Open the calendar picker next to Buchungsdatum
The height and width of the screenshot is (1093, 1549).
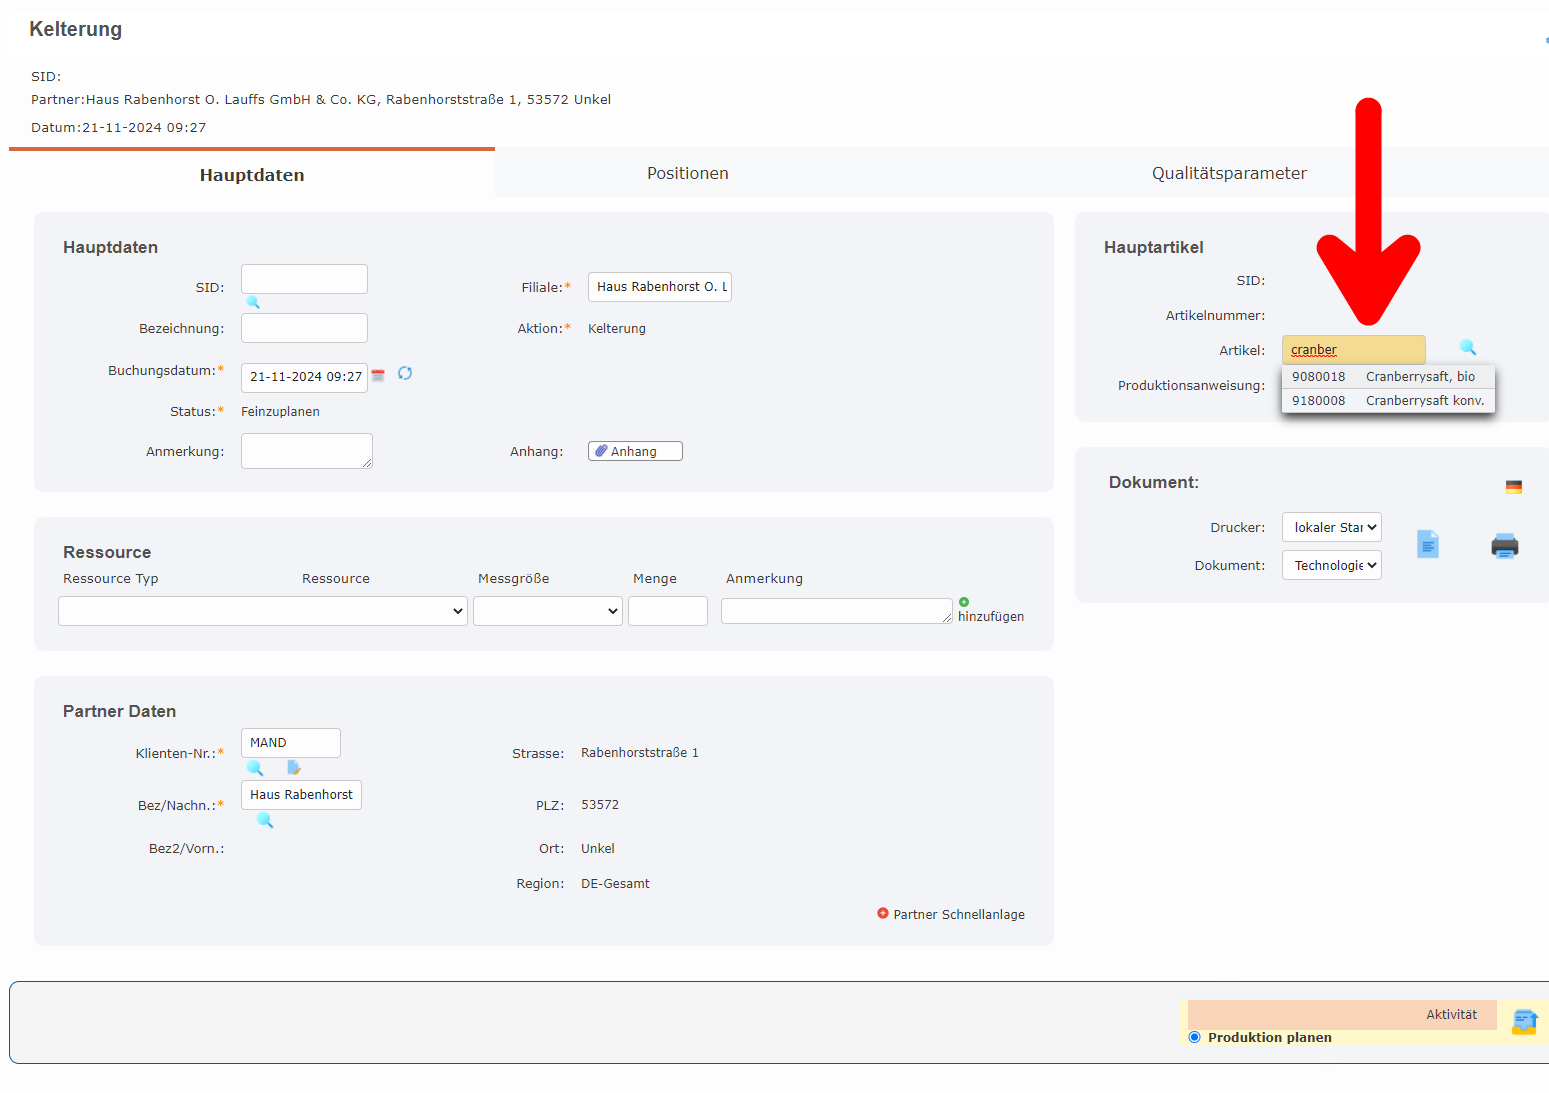(x=378, y=376)
